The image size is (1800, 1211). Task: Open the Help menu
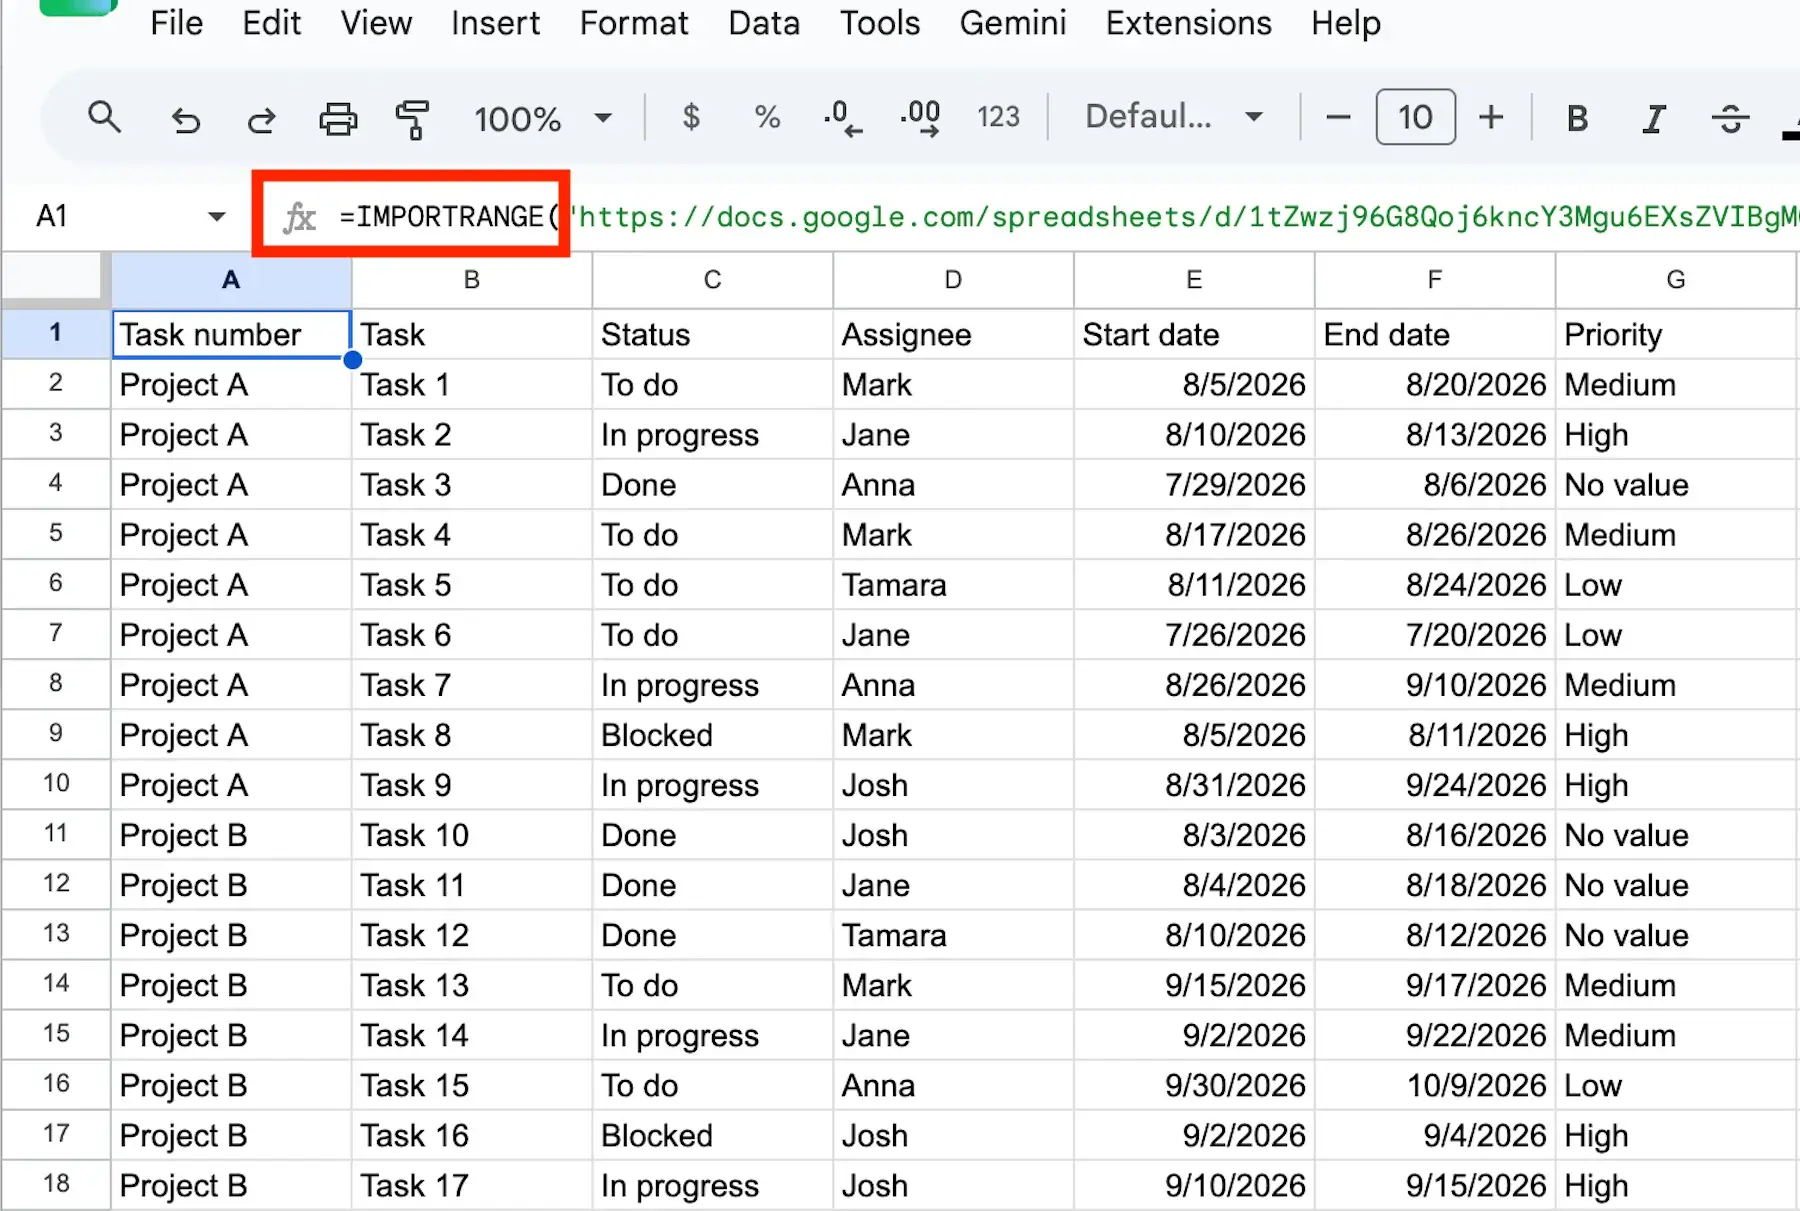(1346, 22)
